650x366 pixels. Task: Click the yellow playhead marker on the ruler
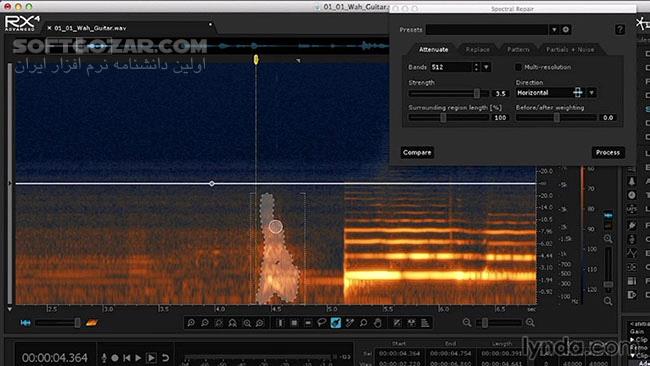[256, 60]
